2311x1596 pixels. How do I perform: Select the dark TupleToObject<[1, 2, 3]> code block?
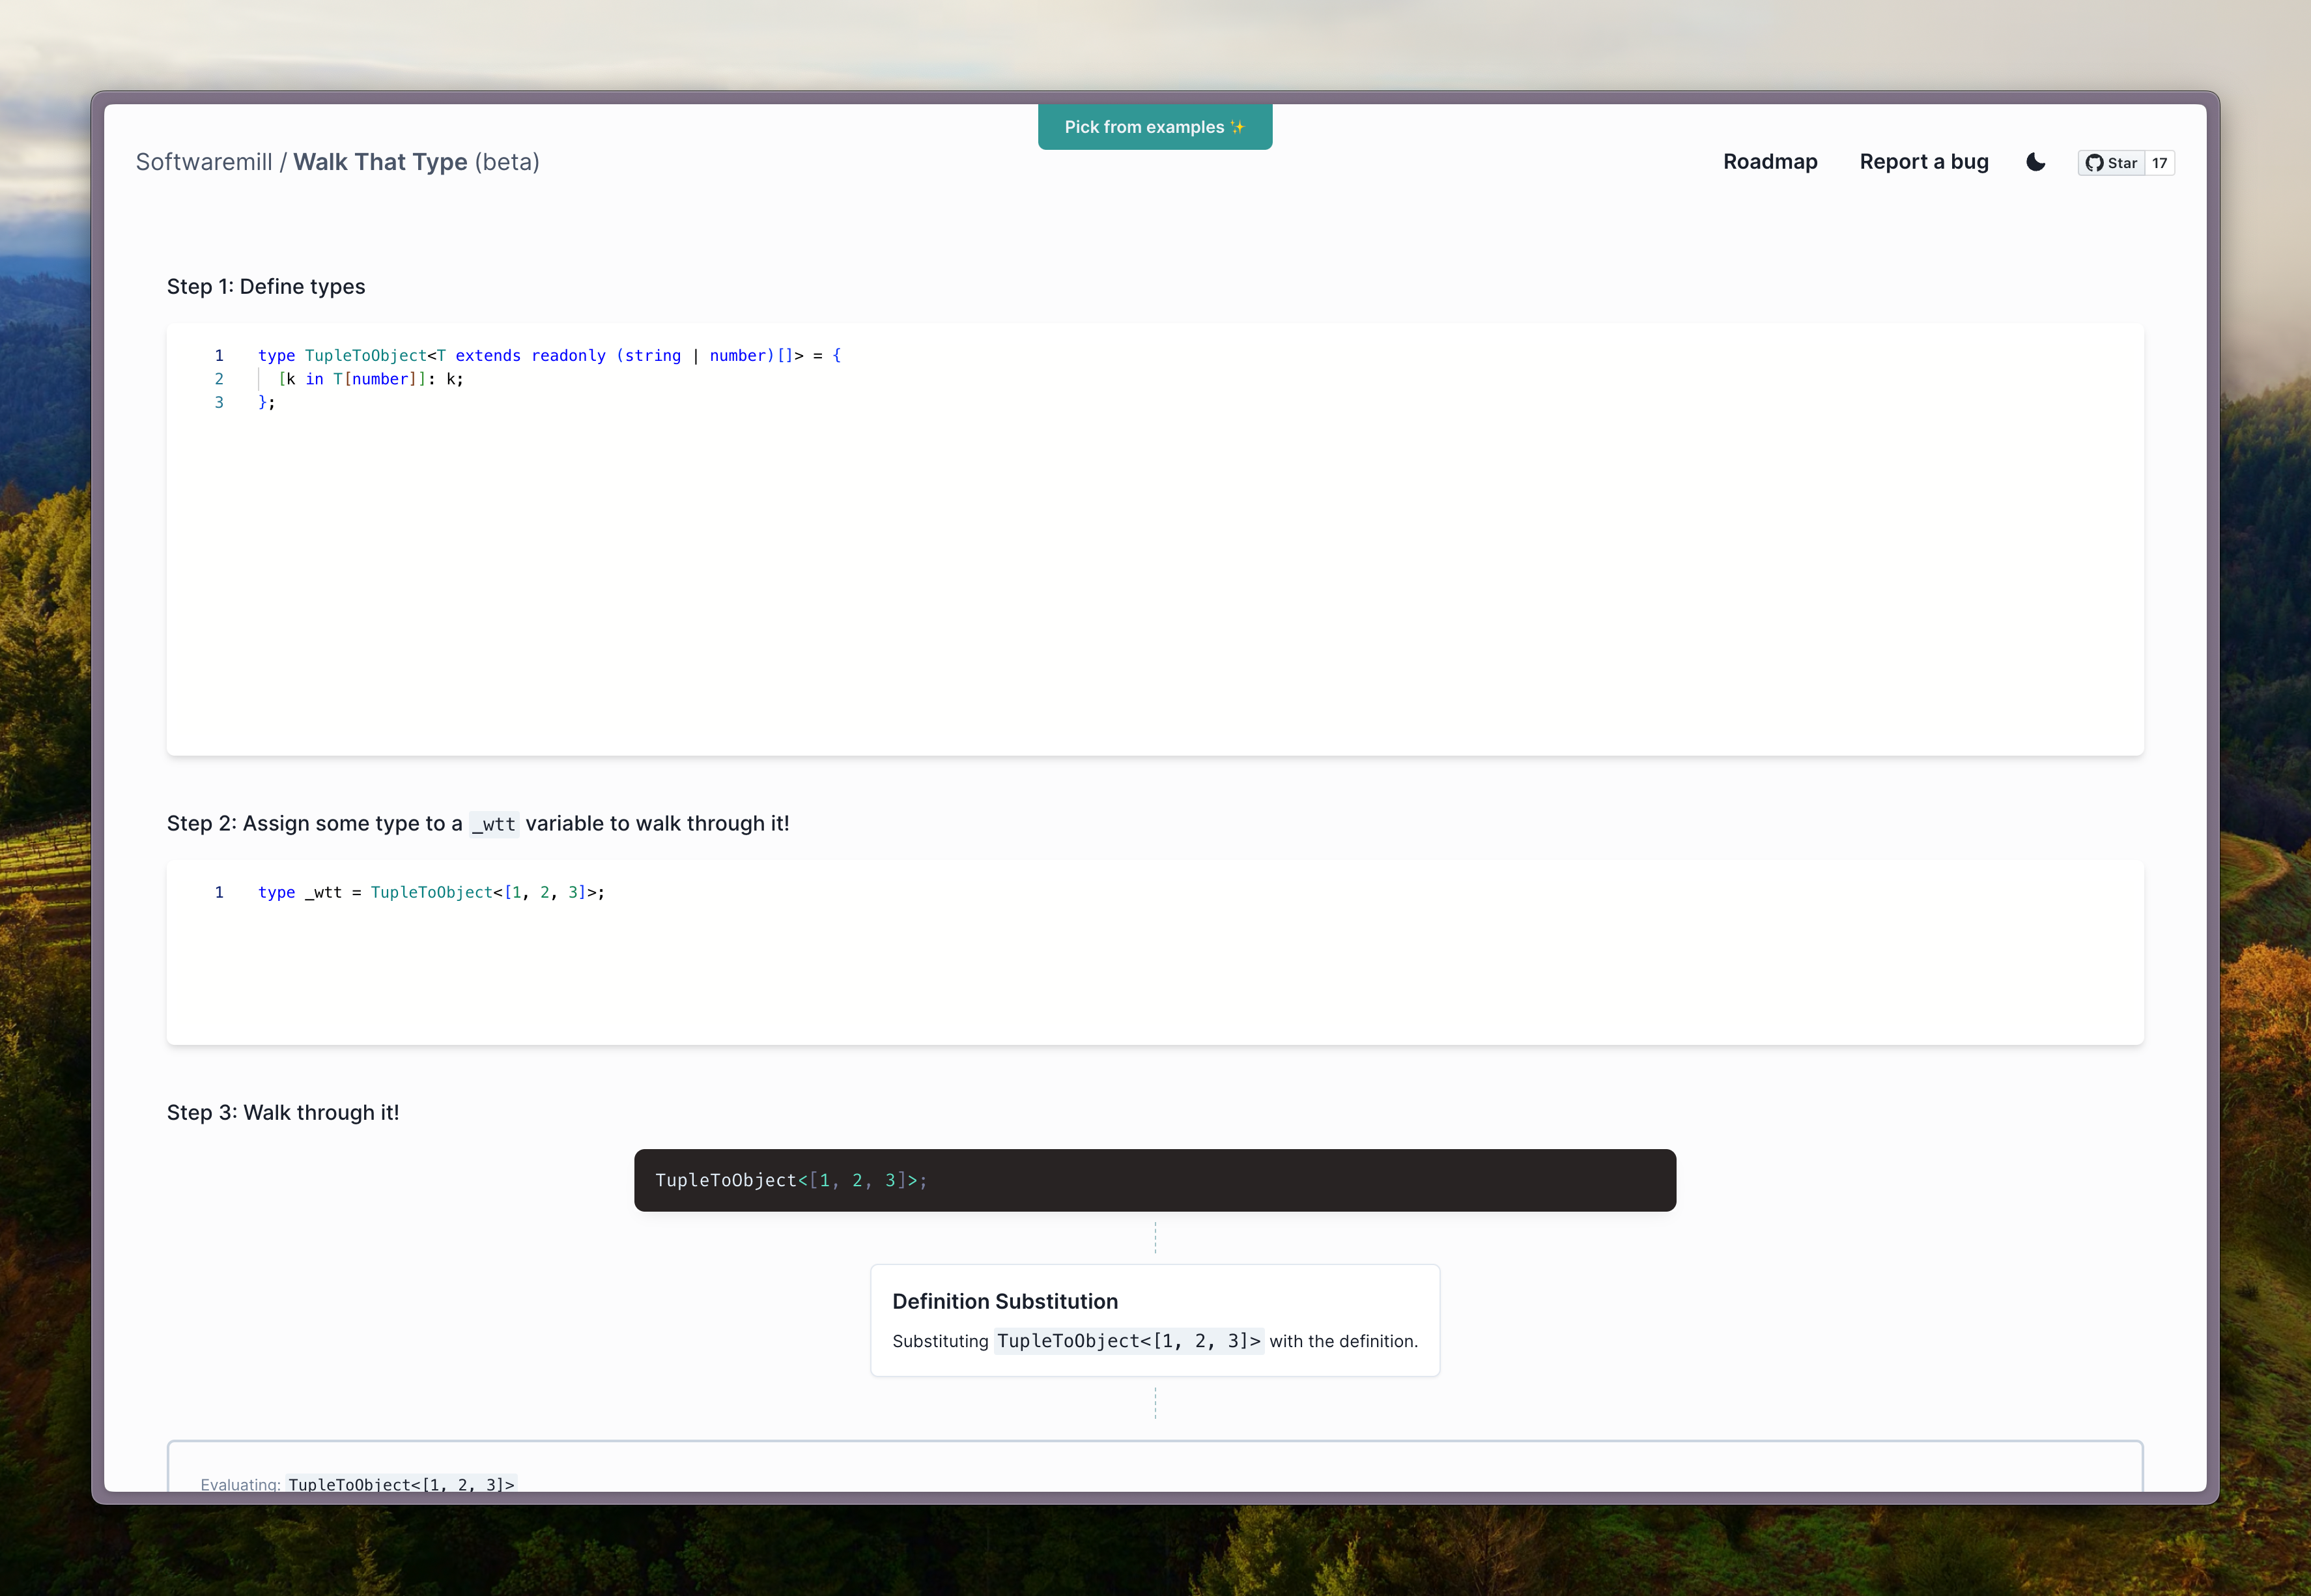[x=1154, y=1180]
